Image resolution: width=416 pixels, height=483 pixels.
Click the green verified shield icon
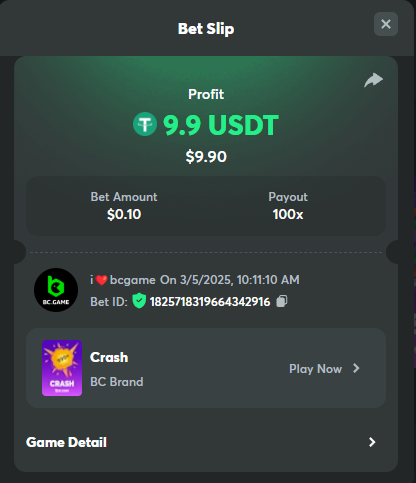139,301
